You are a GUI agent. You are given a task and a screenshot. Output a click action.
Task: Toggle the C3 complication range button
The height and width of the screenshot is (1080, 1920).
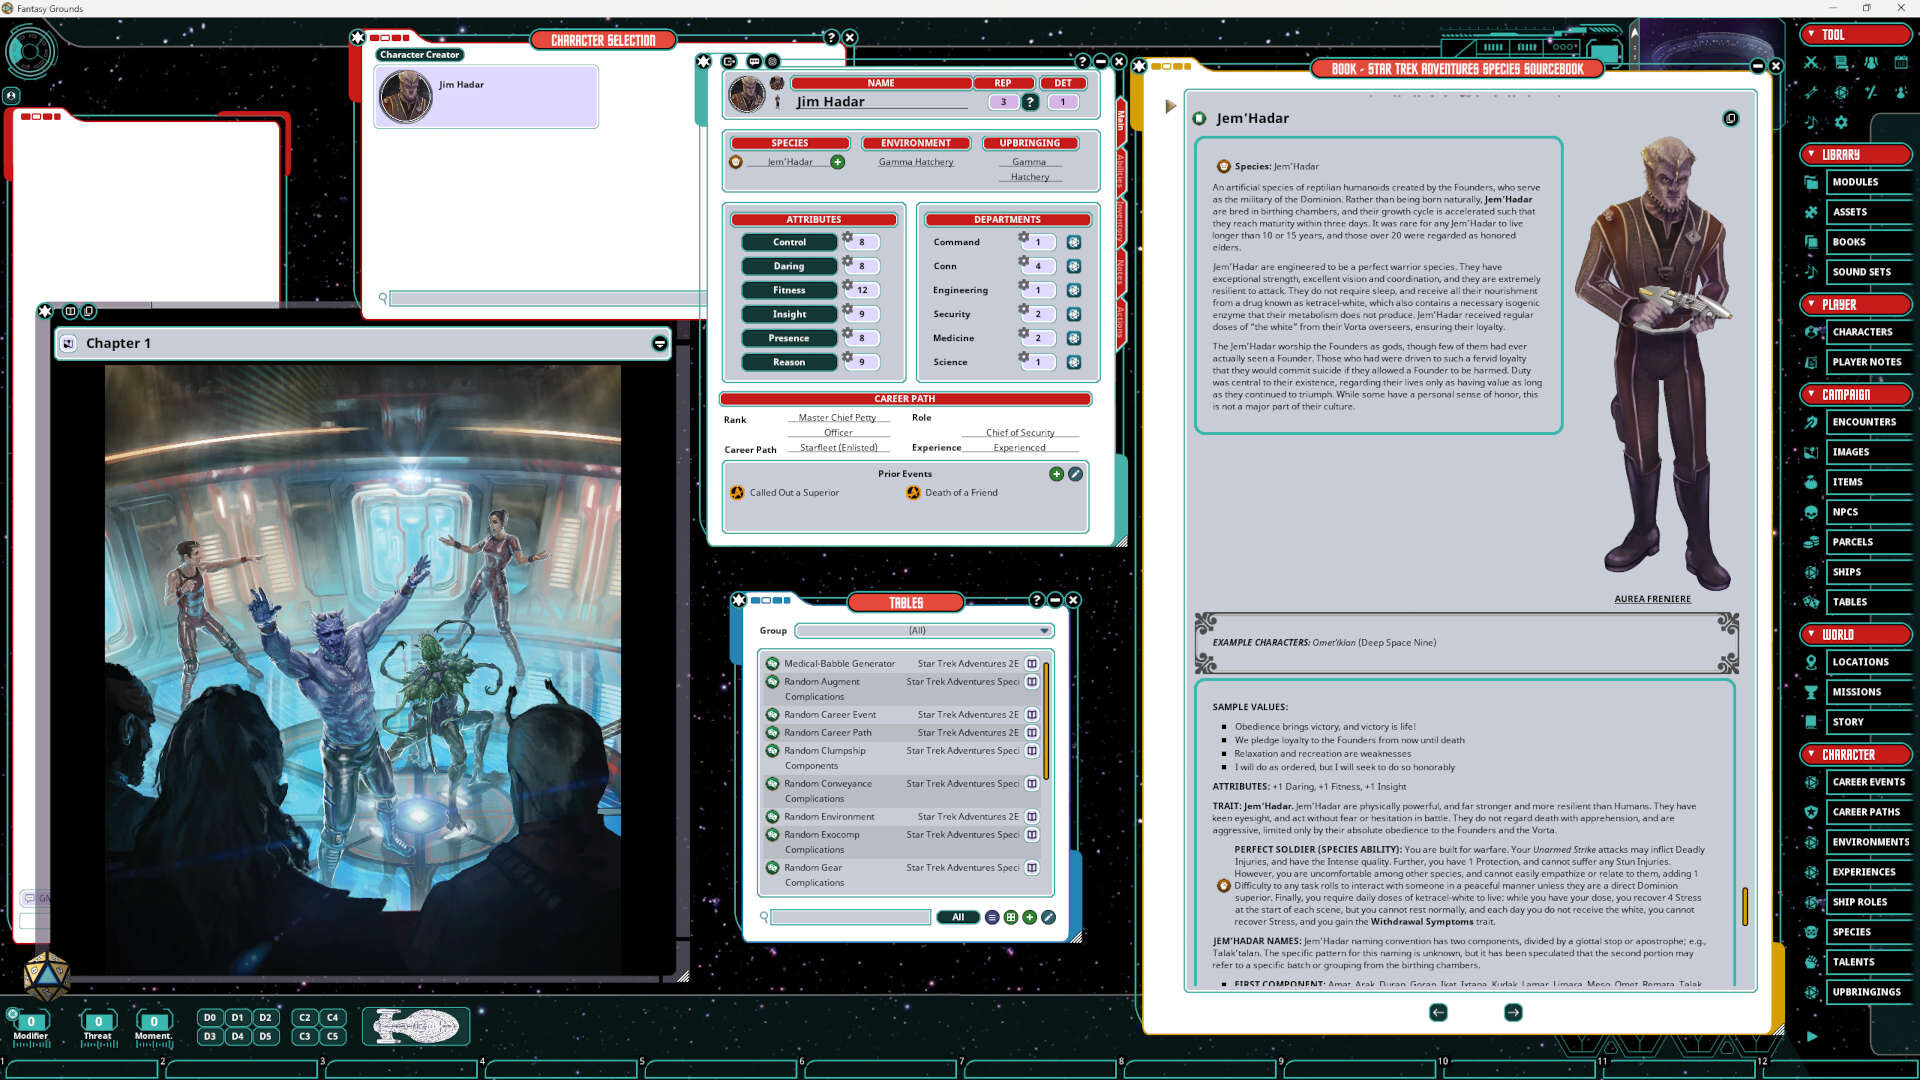(x=305, y=1036)
